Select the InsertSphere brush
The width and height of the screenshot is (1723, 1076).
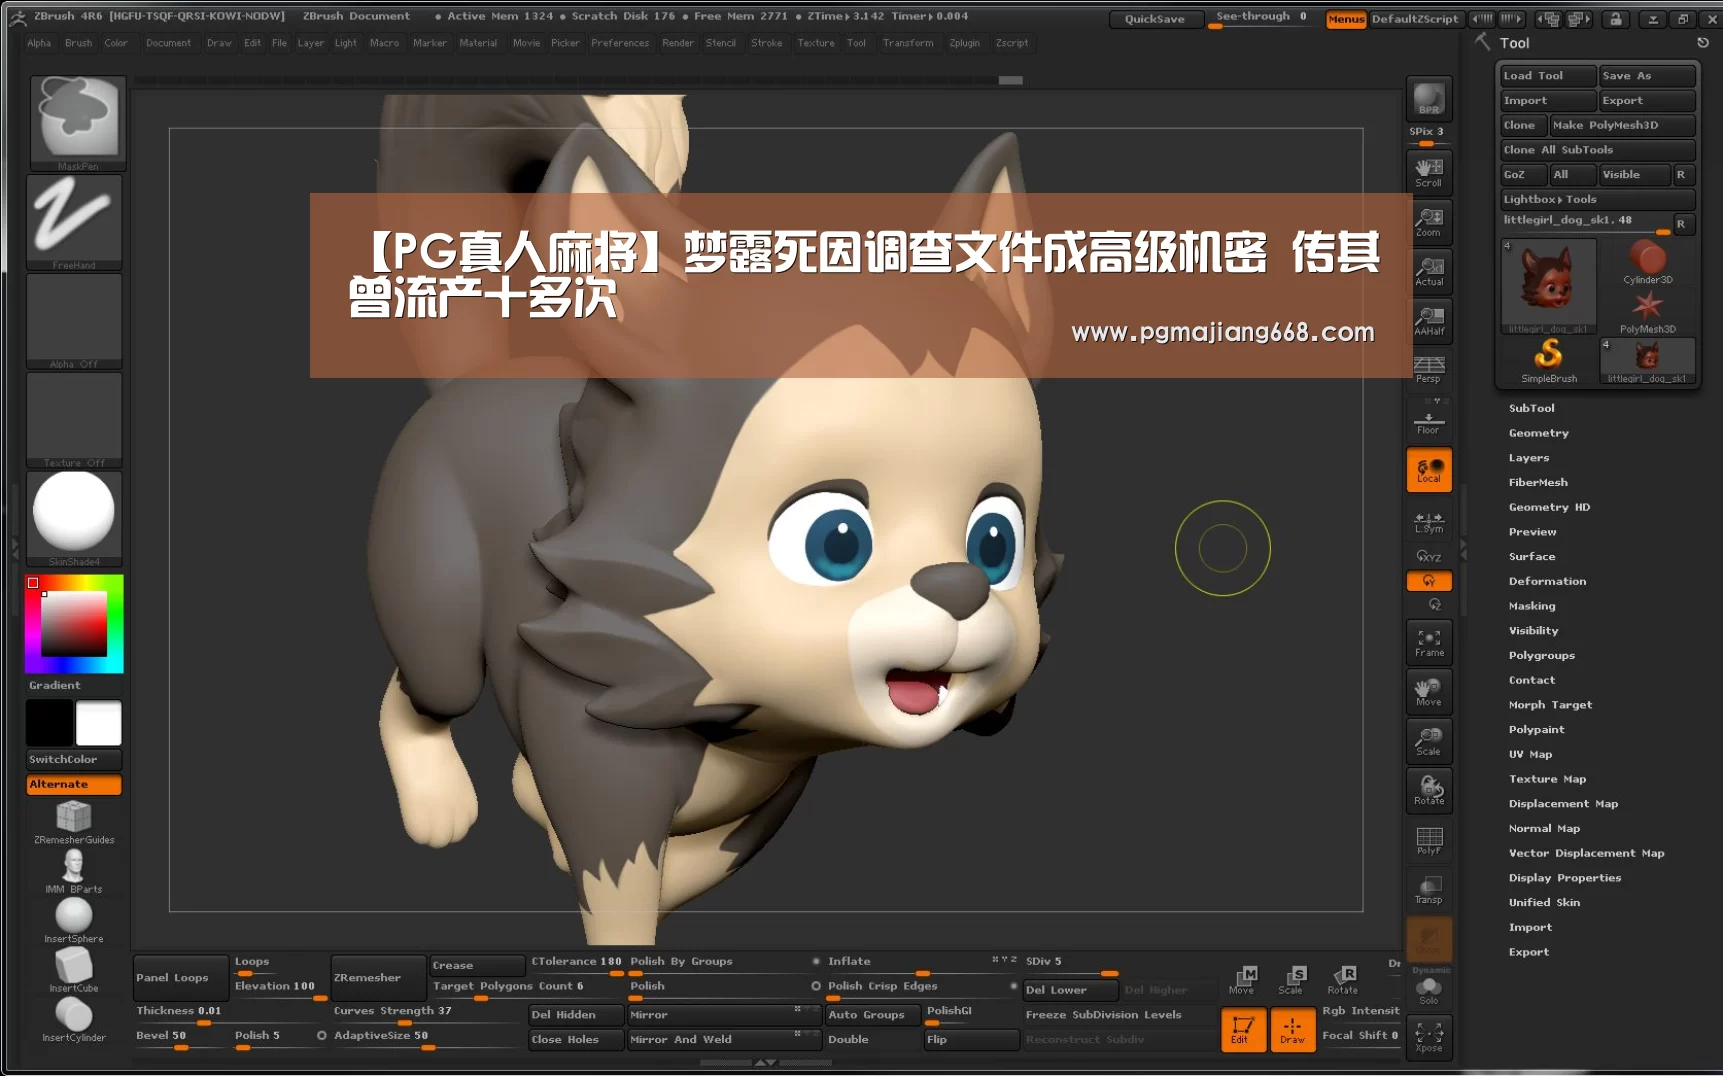pos(74,921)
